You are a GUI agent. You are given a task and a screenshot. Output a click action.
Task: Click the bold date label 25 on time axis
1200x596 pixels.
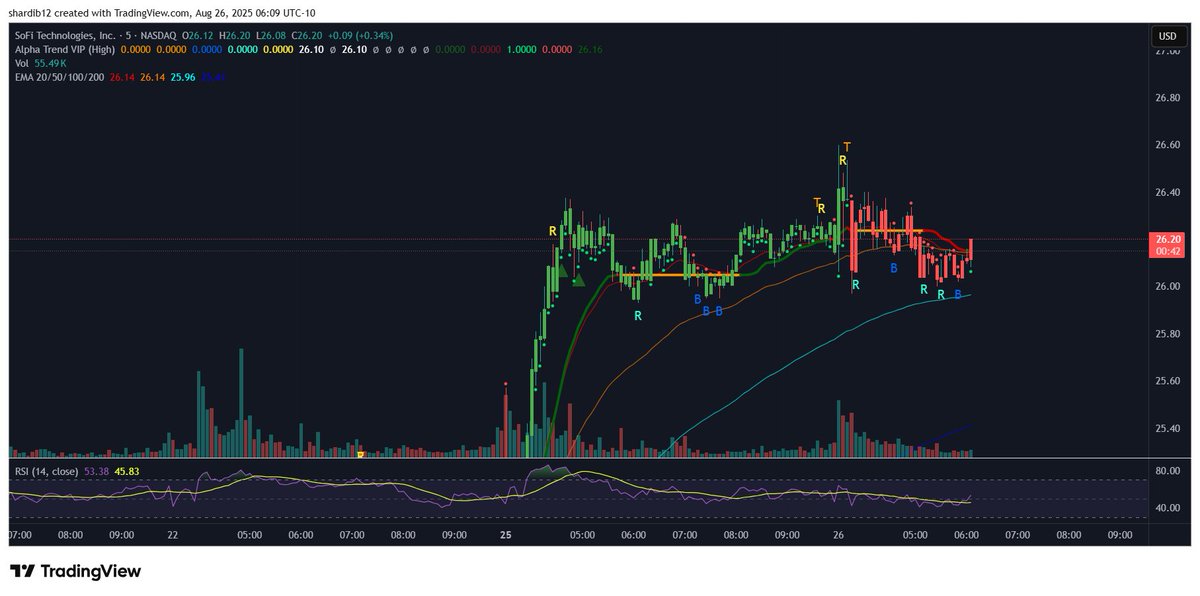(505, 535)
